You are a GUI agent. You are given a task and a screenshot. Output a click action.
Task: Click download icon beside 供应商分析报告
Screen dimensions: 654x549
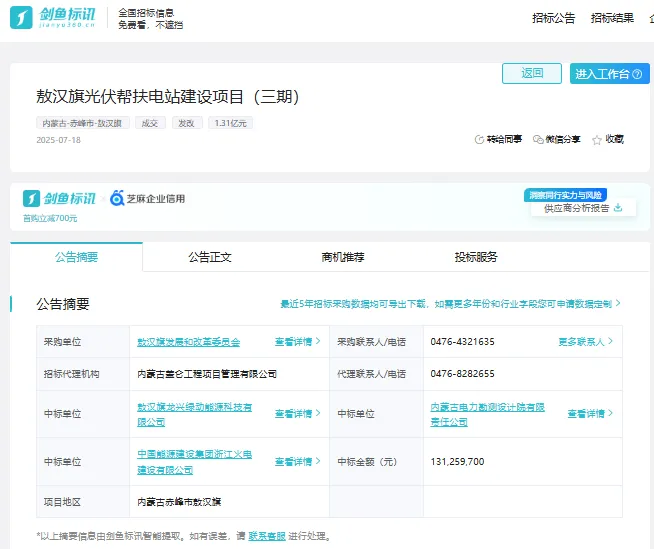pyautogui.click(x=618, y=208)
